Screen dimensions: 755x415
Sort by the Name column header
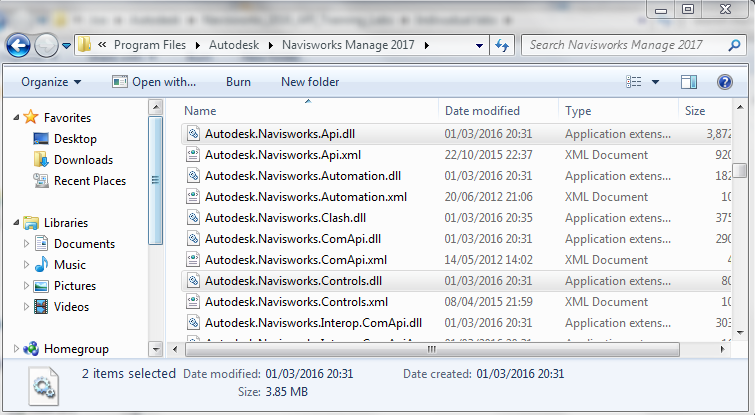[x=308, y=111]
